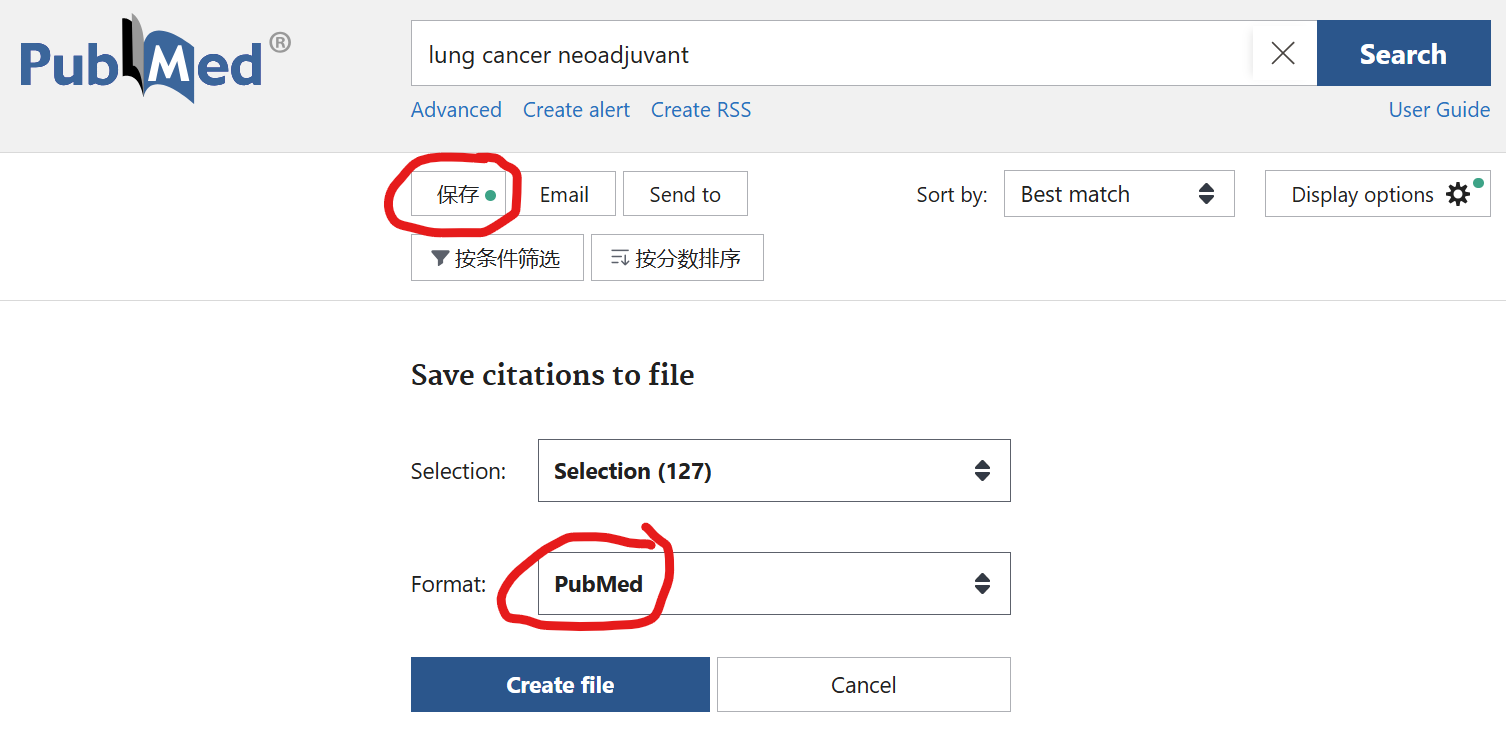
Task: Click Create RSS
Action: (x=700, y=109)
